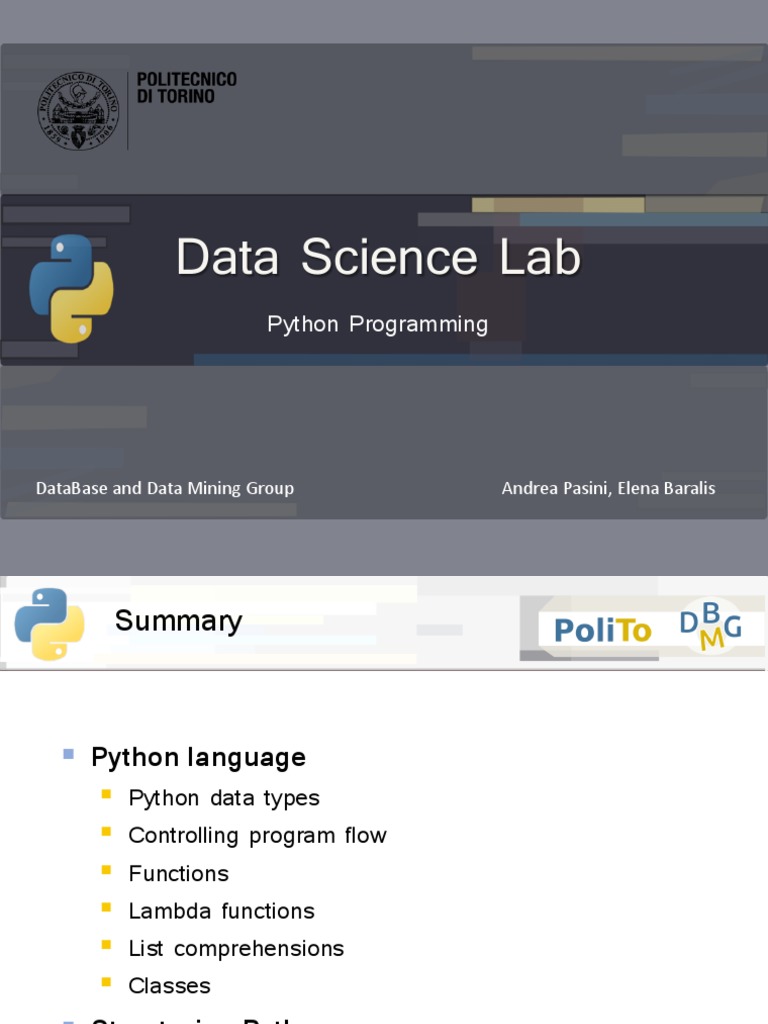Click the DBMG logo
Image resolution: width=768 pixels, height=1024 pixels.
pyautogui.click(x=711, y=627)
